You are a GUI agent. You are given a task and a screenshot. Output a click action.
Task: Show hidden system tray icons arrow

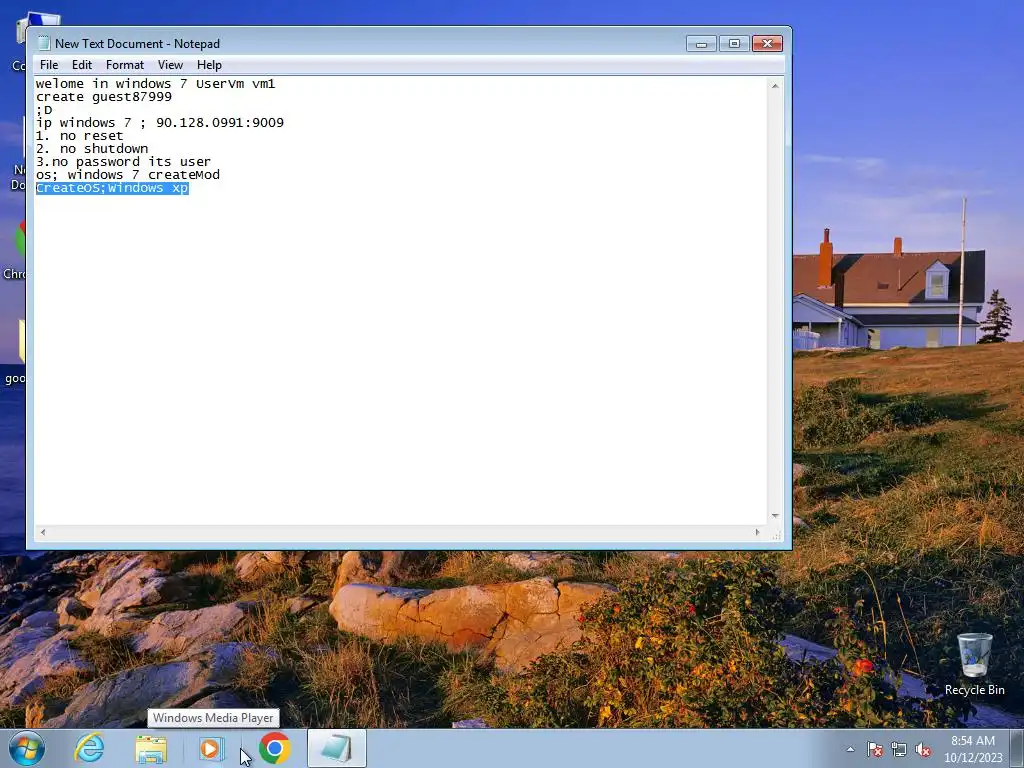(x=850, y=749)
